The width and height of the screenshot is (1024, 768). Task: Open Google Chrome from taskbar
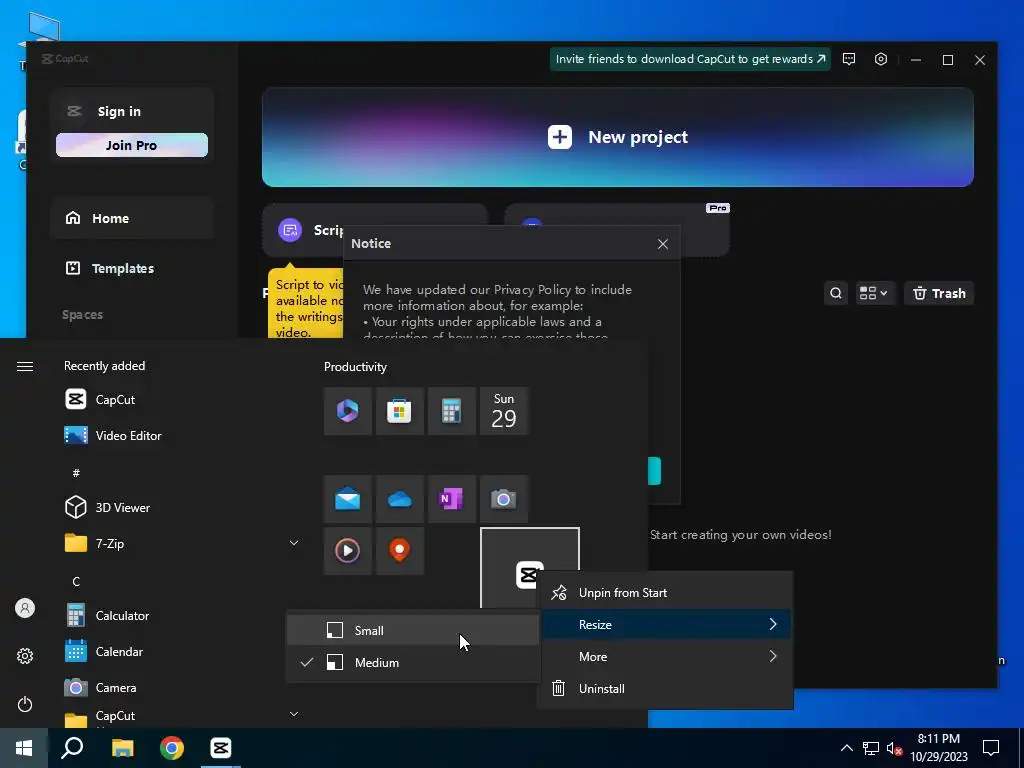pos(172,748)
